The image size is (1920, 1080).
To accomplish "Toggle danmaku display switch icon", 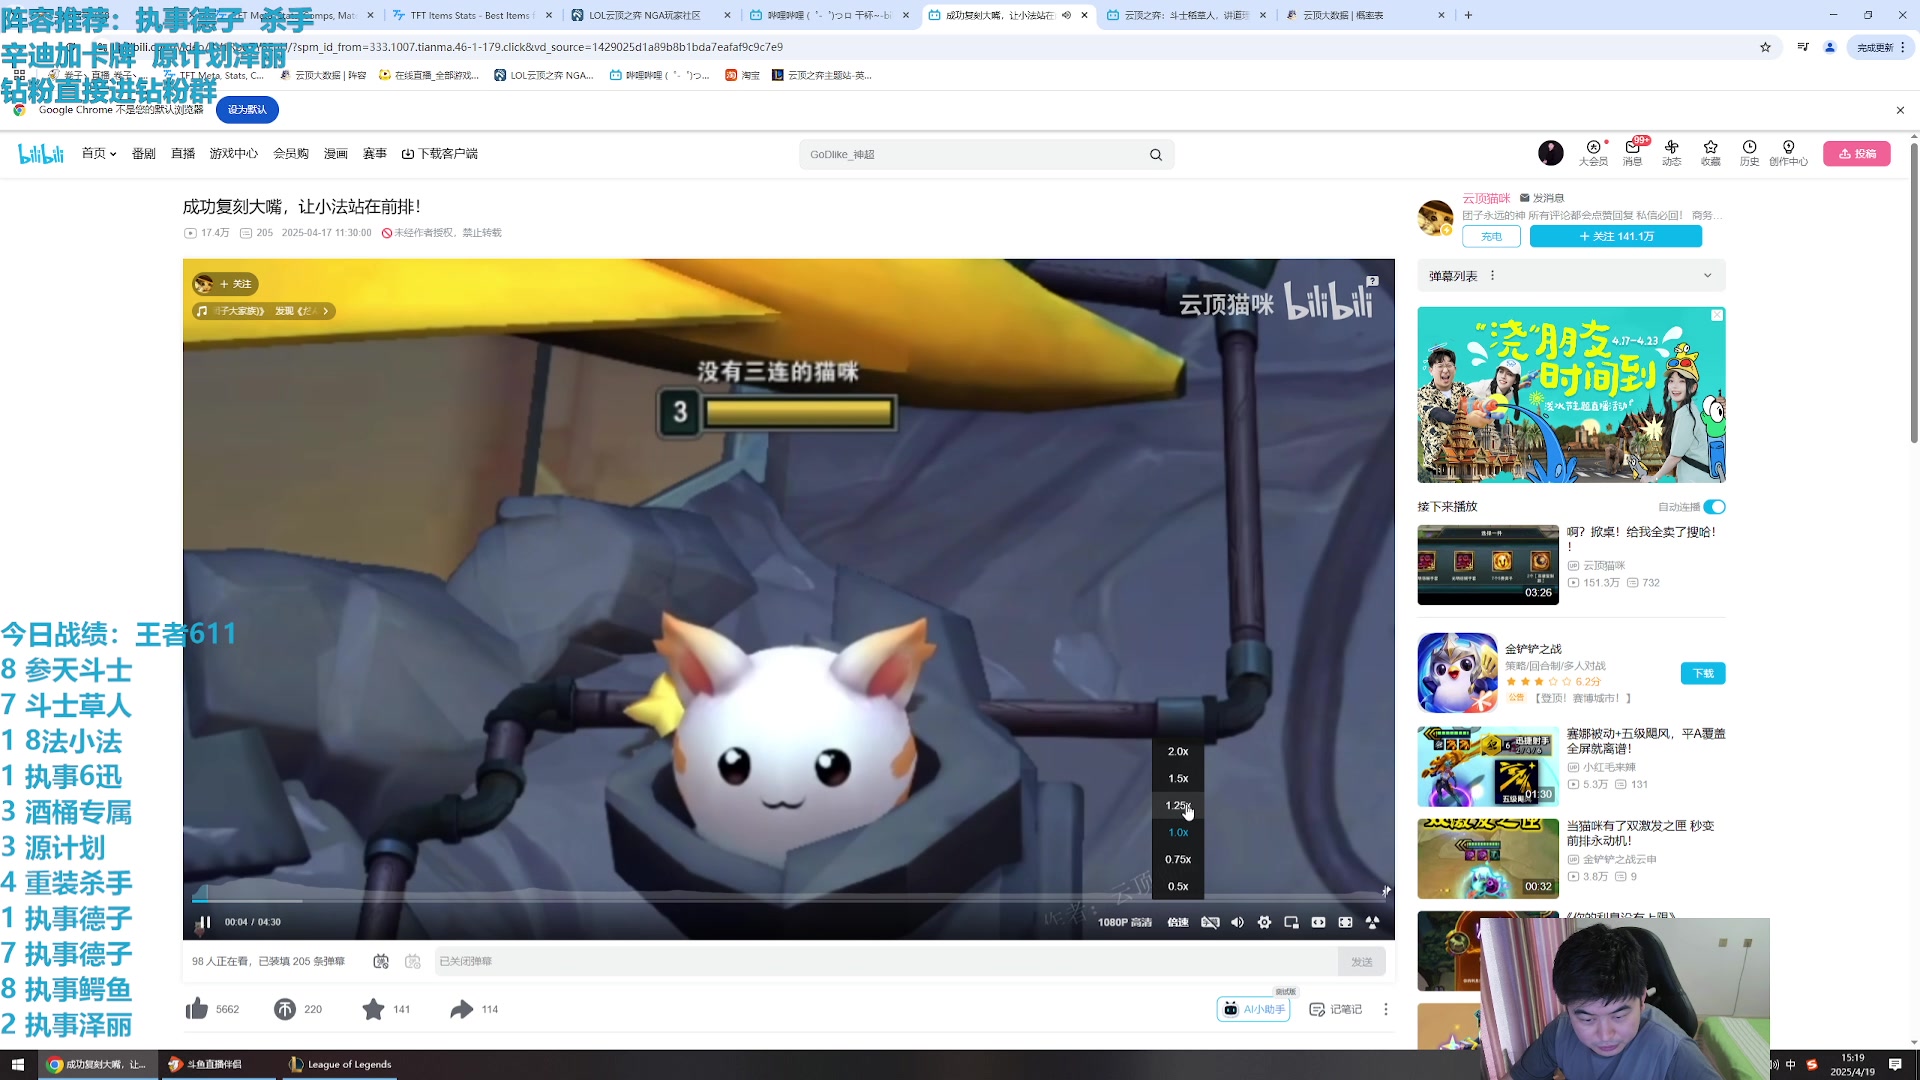I will (x=381, y=961).
